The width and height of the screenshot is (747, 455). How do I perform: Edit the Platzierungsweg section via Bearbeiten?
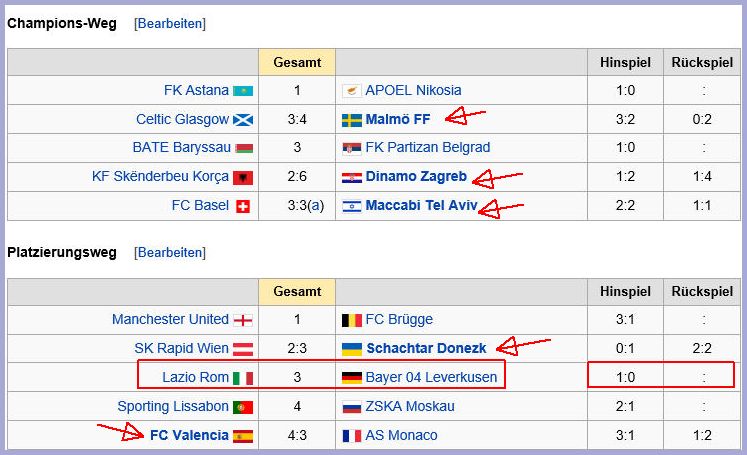170,253
